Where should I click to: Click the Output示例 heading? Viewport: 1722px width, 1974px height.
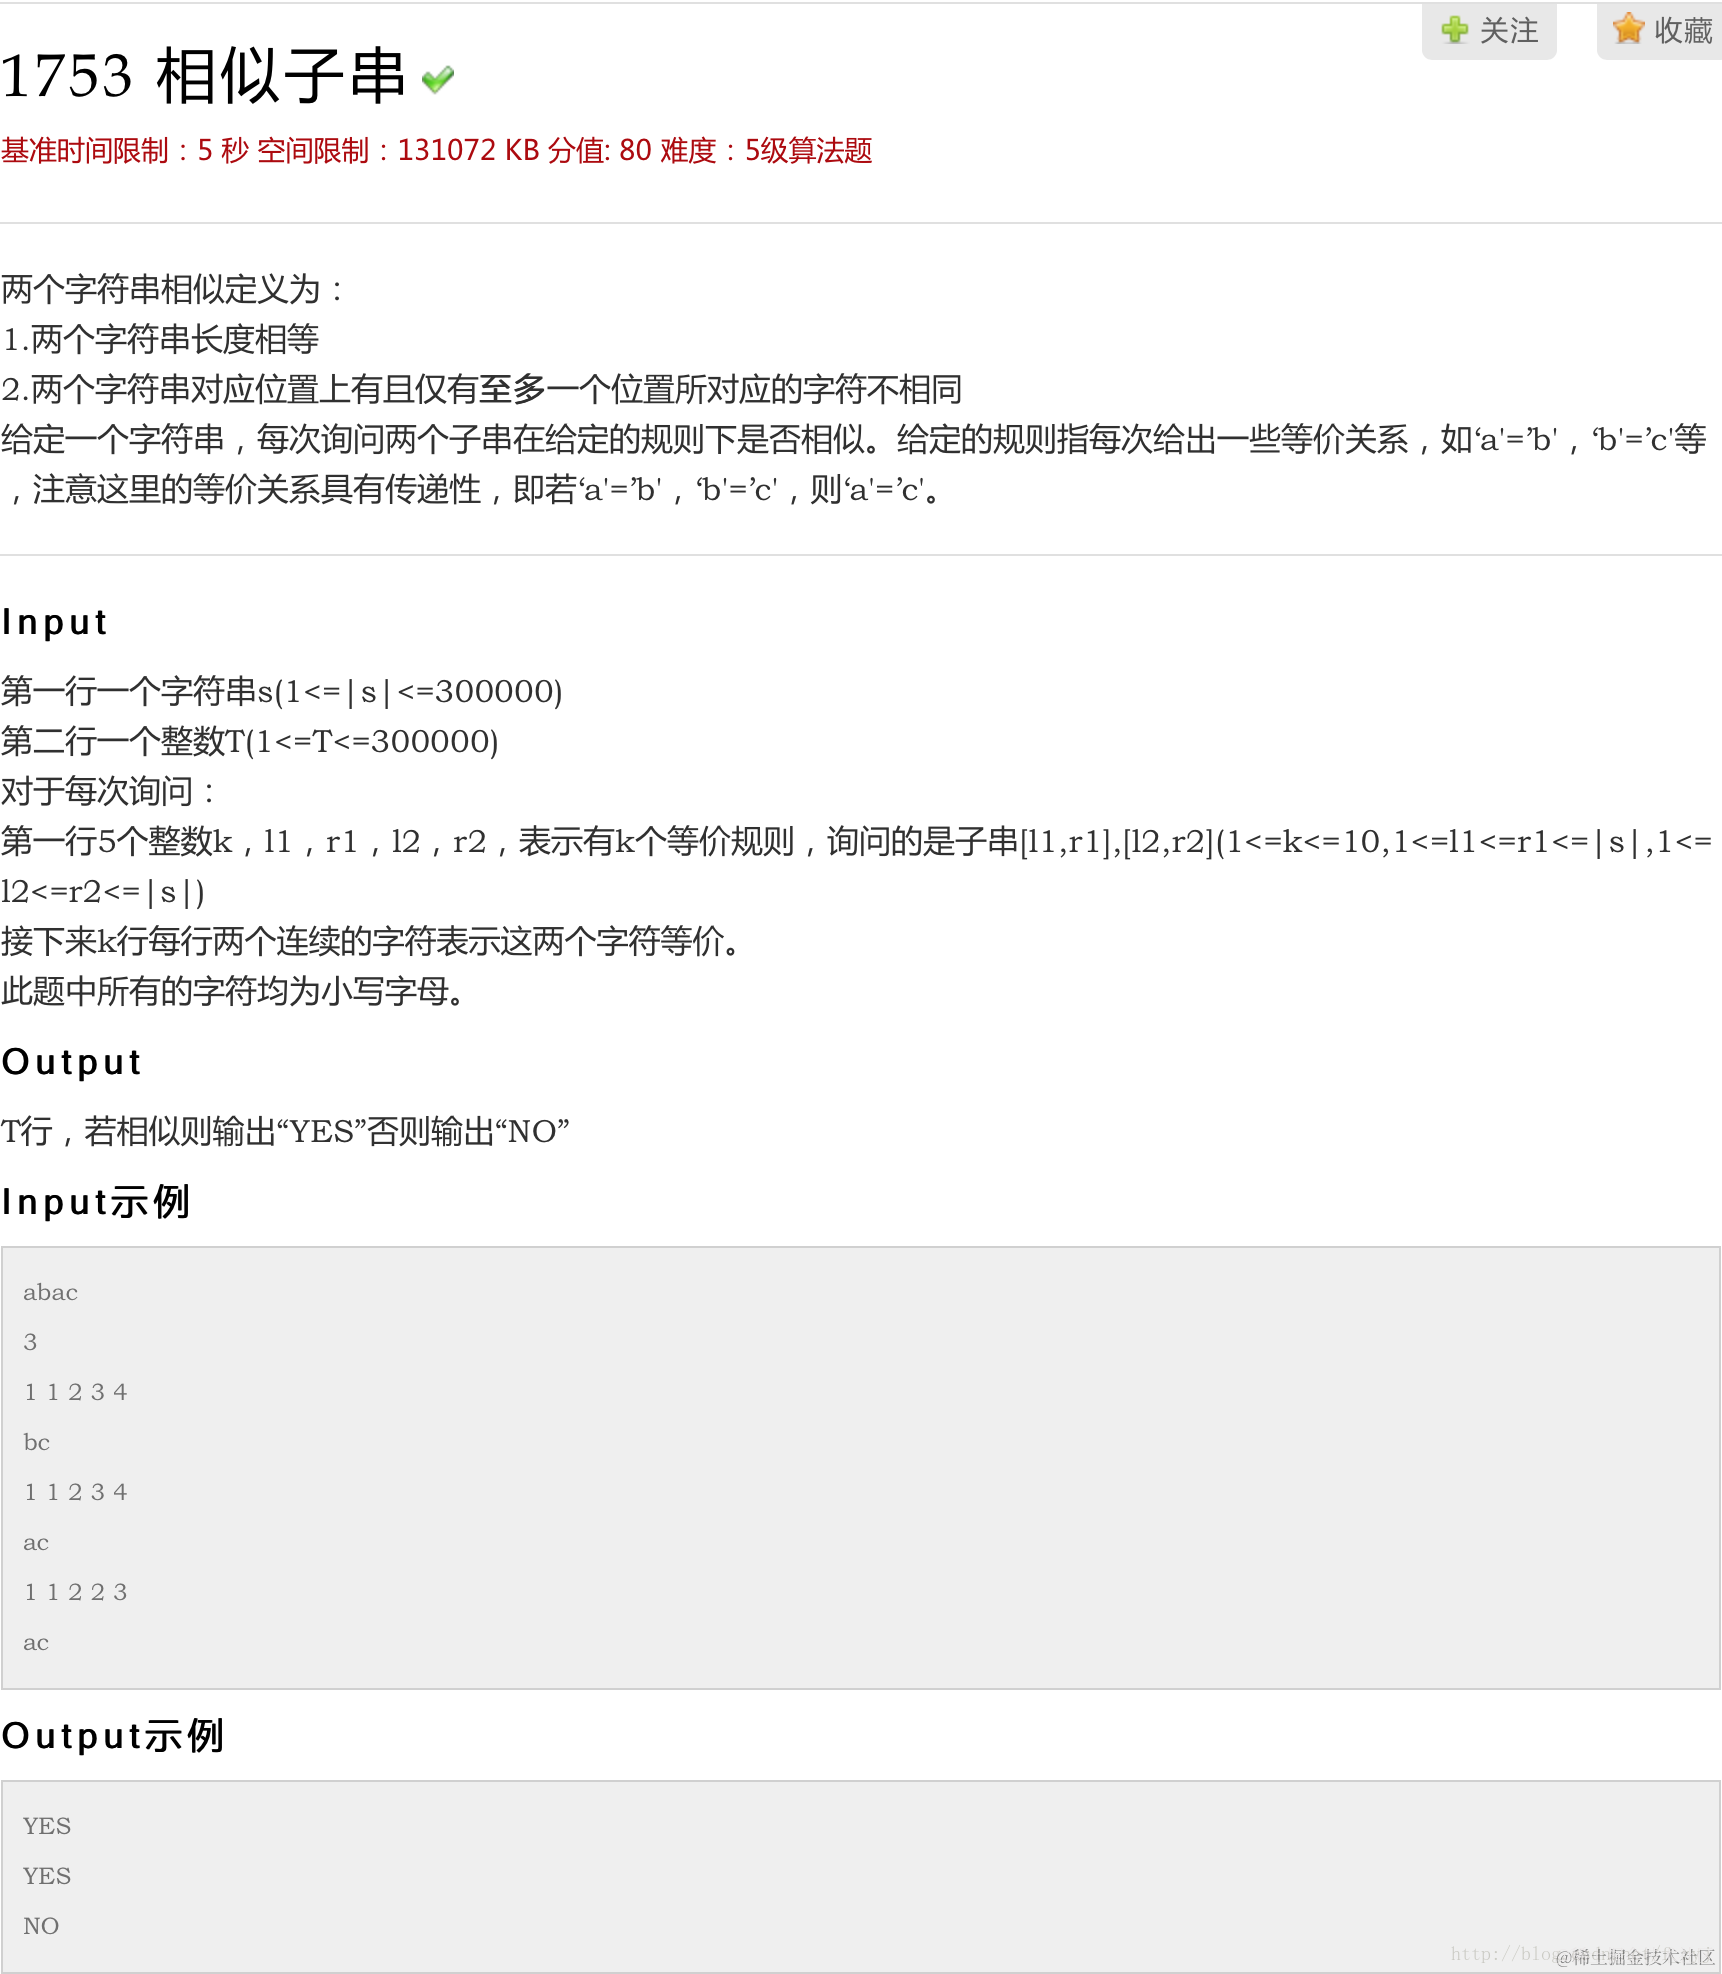[113, 1736]
